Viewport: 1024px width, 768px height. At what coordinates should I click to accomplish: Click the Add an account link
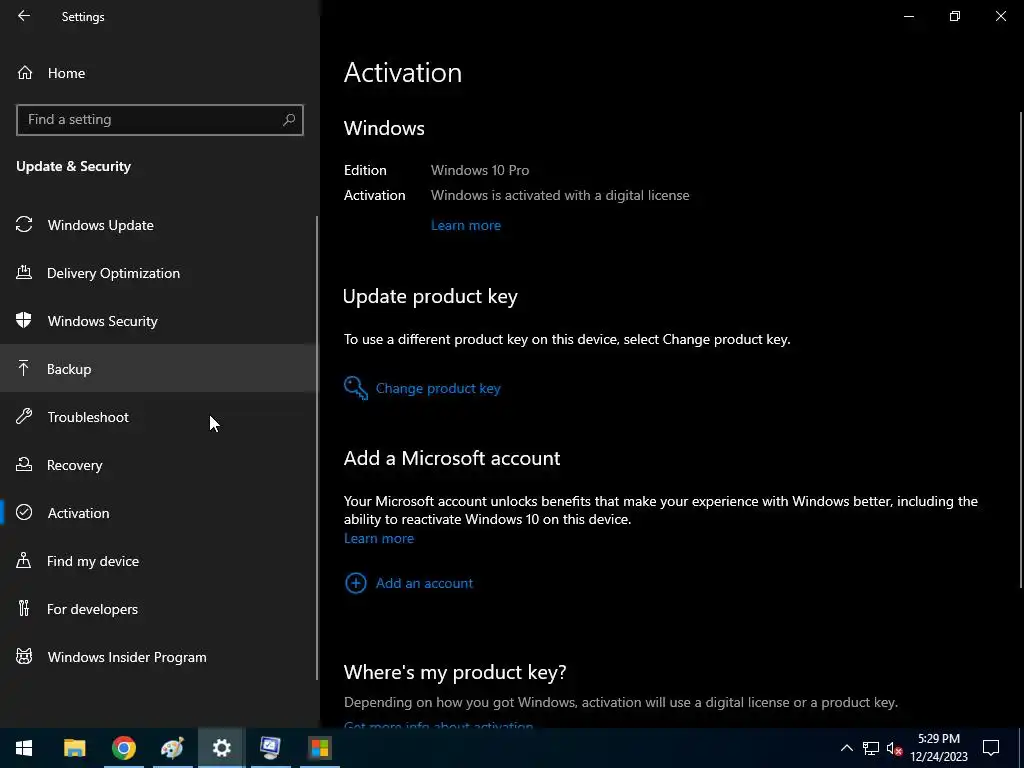pyautogui.click(x=424, y=583)
